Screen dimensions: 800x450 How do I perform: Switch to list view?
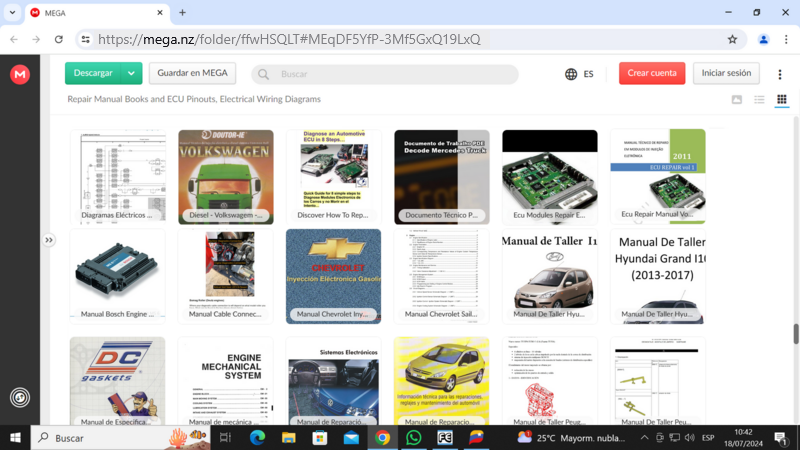coord(759,99)
